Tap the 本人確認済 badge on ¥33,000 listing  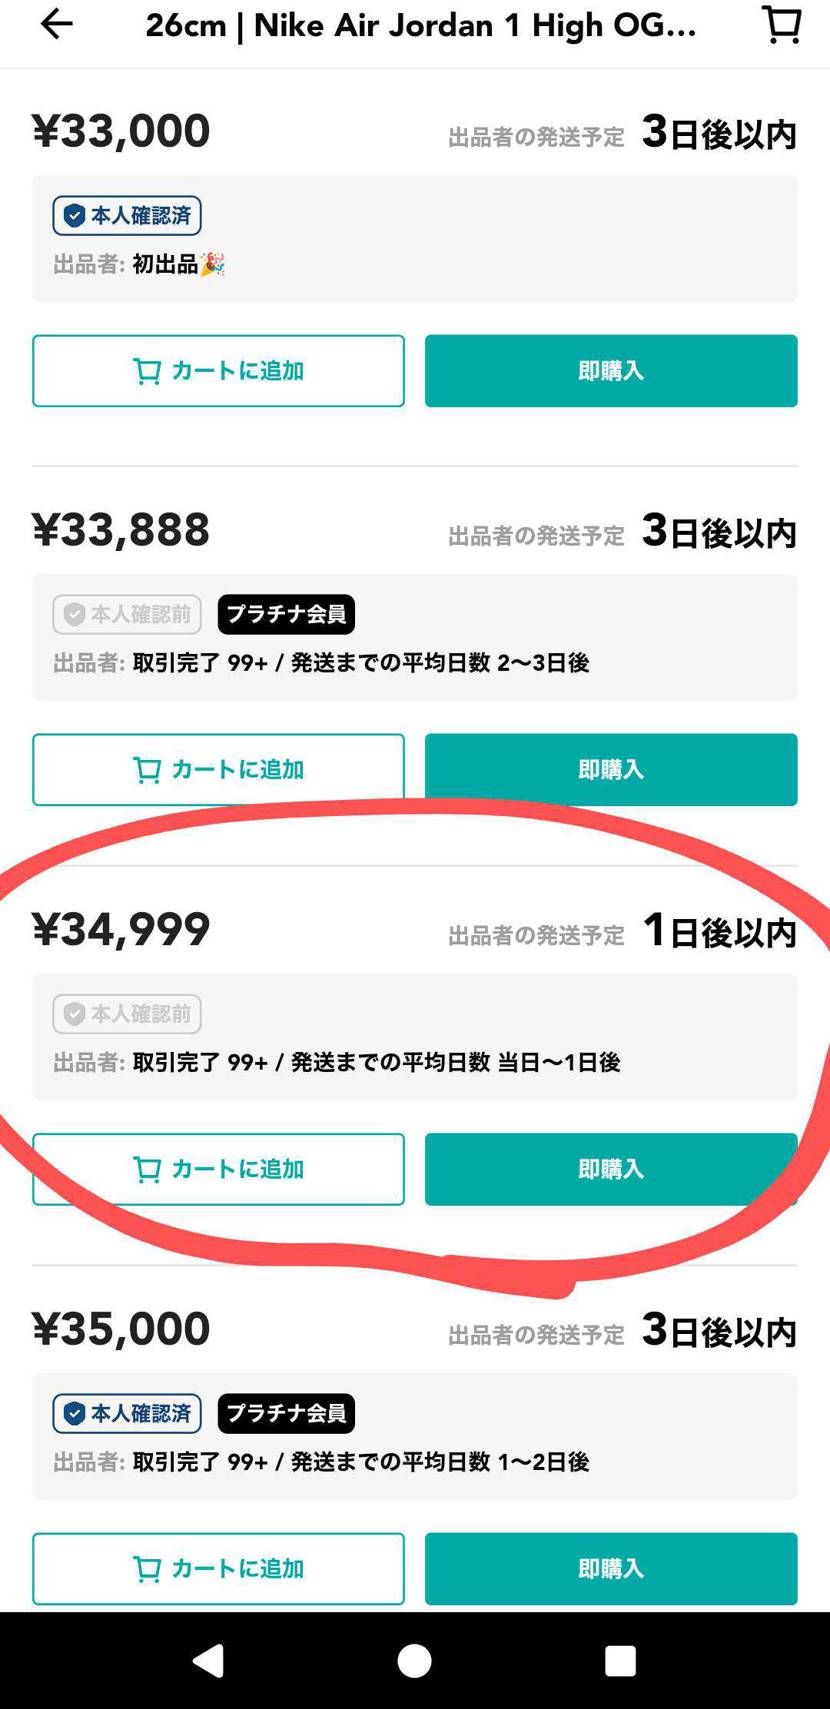127,216
